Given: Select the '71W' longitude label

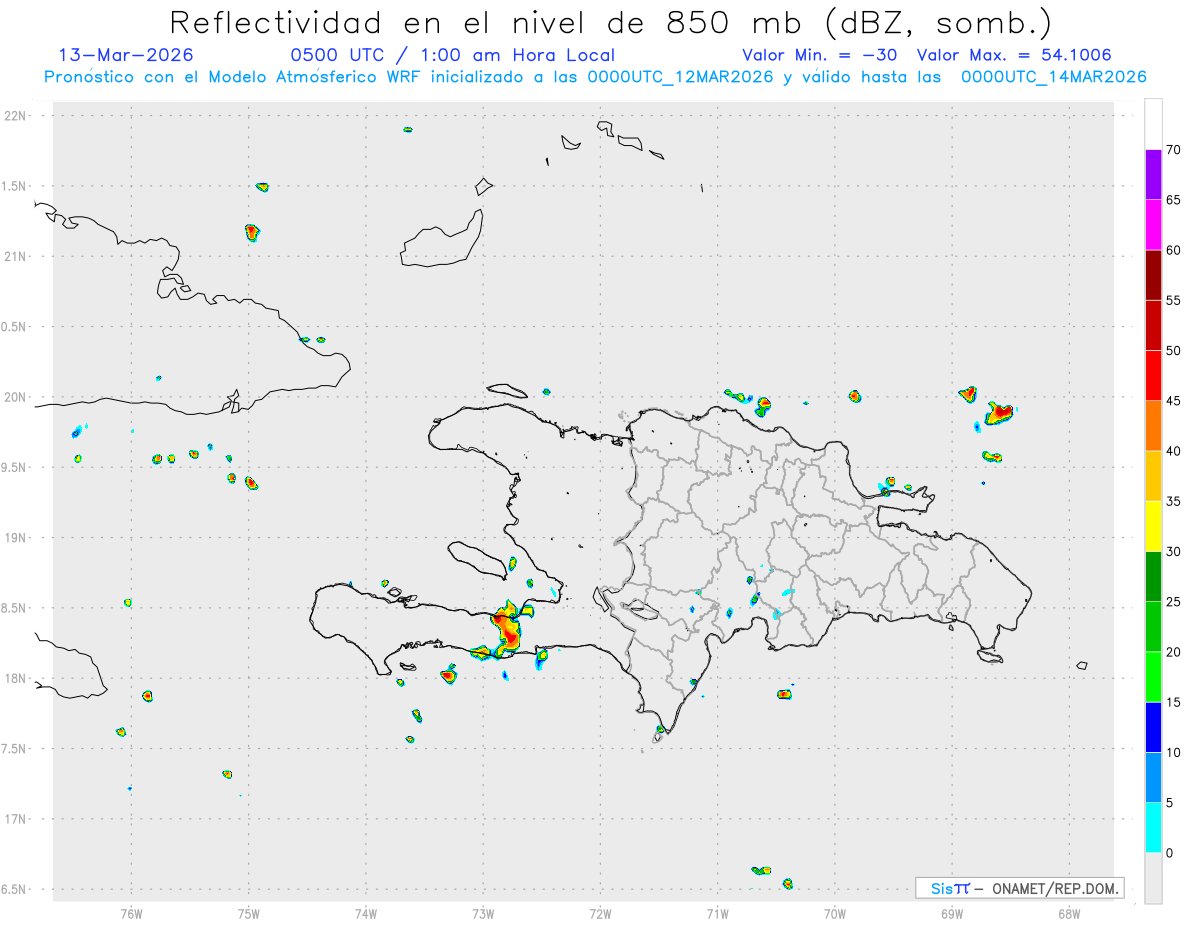Looking at the screenshot, I should (x=717, y=914).
